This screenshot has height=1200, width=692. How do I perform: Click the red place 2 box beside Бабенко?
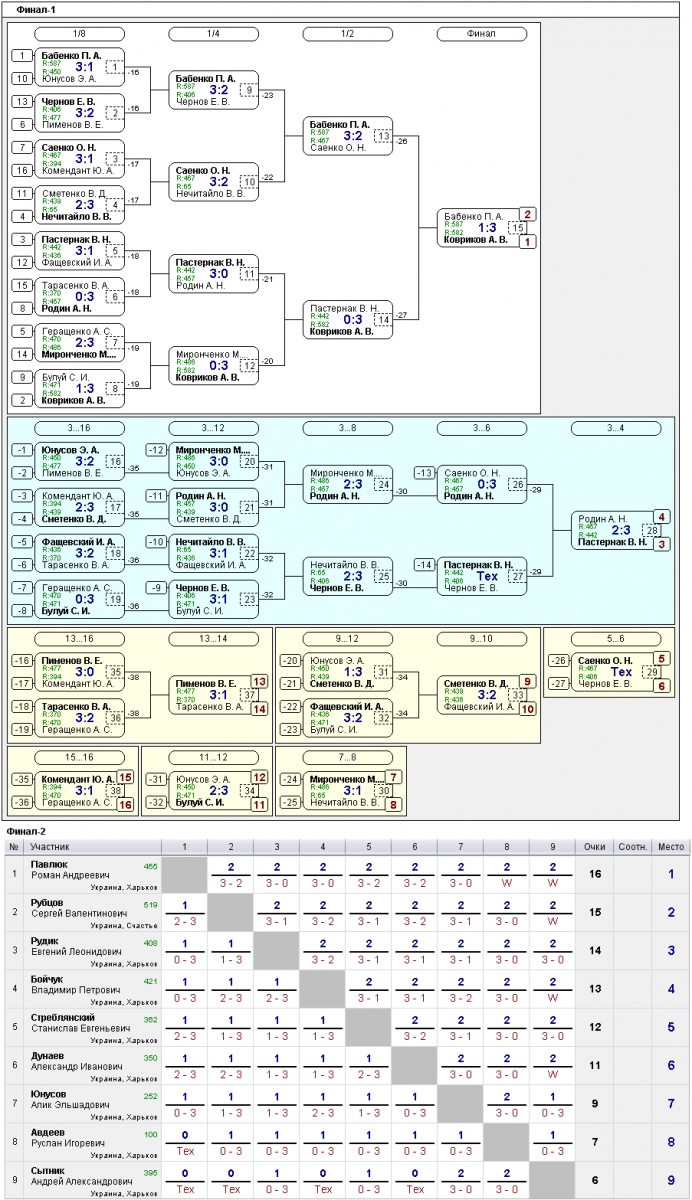pyautogui.click(x=528, y=214)
